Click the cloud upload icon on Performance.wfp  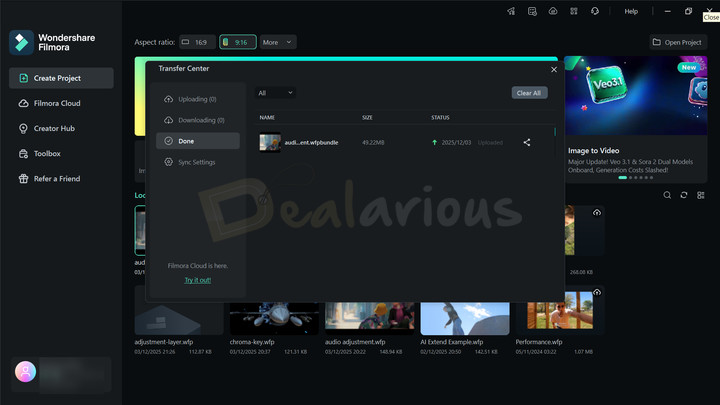(x=597, y=292)
